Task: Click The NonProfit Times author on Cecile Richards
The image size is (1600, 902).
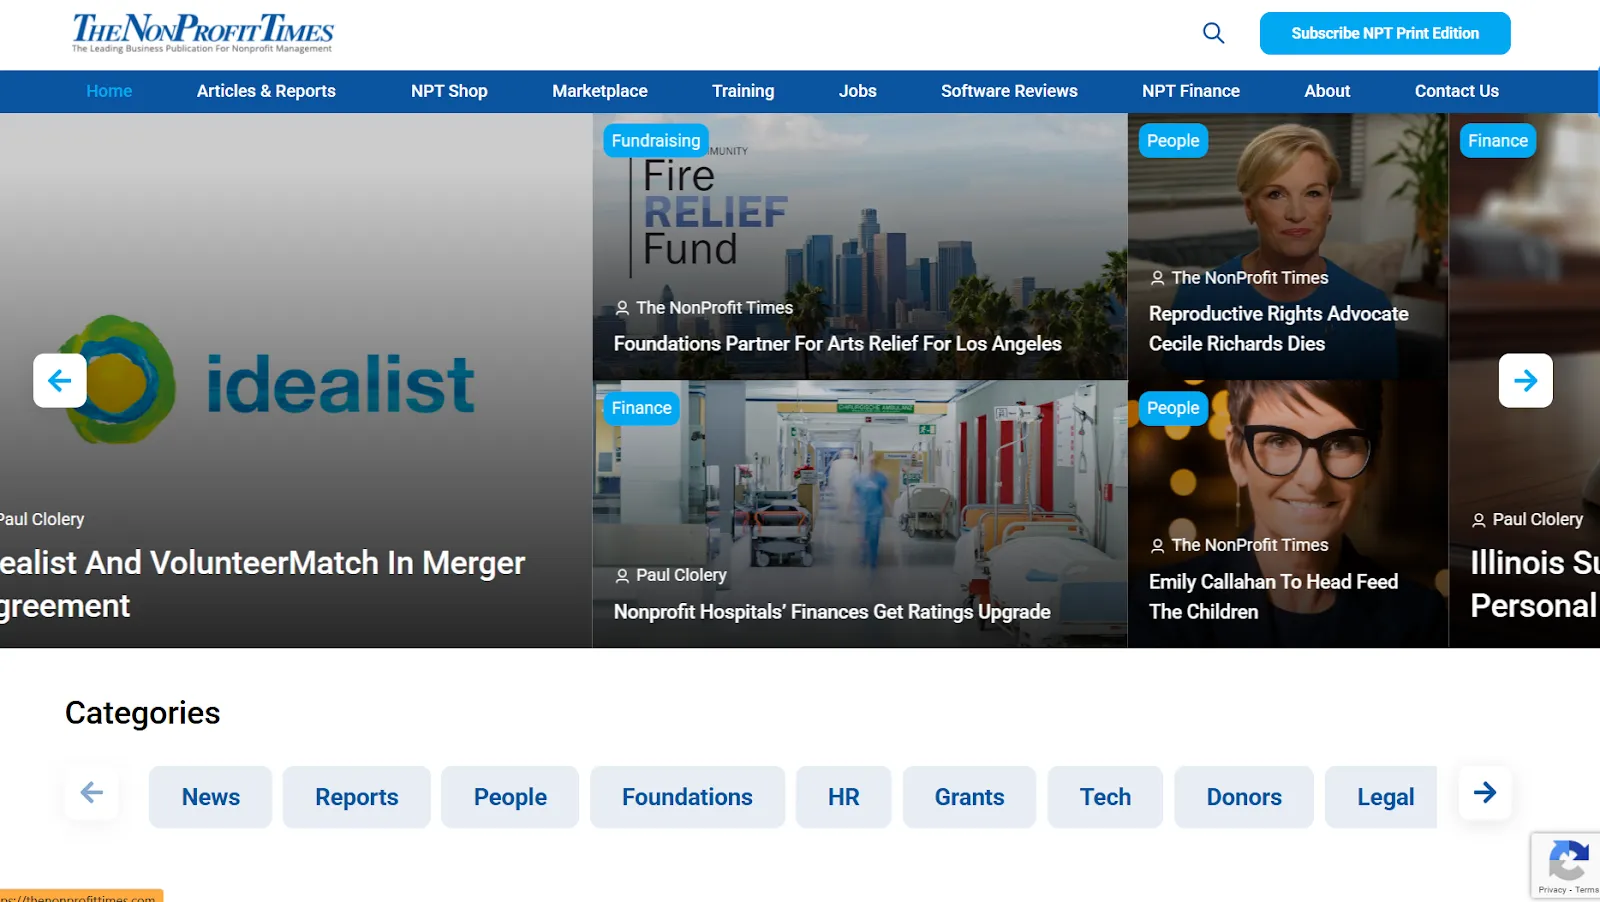Action: tap(1250, 278)
